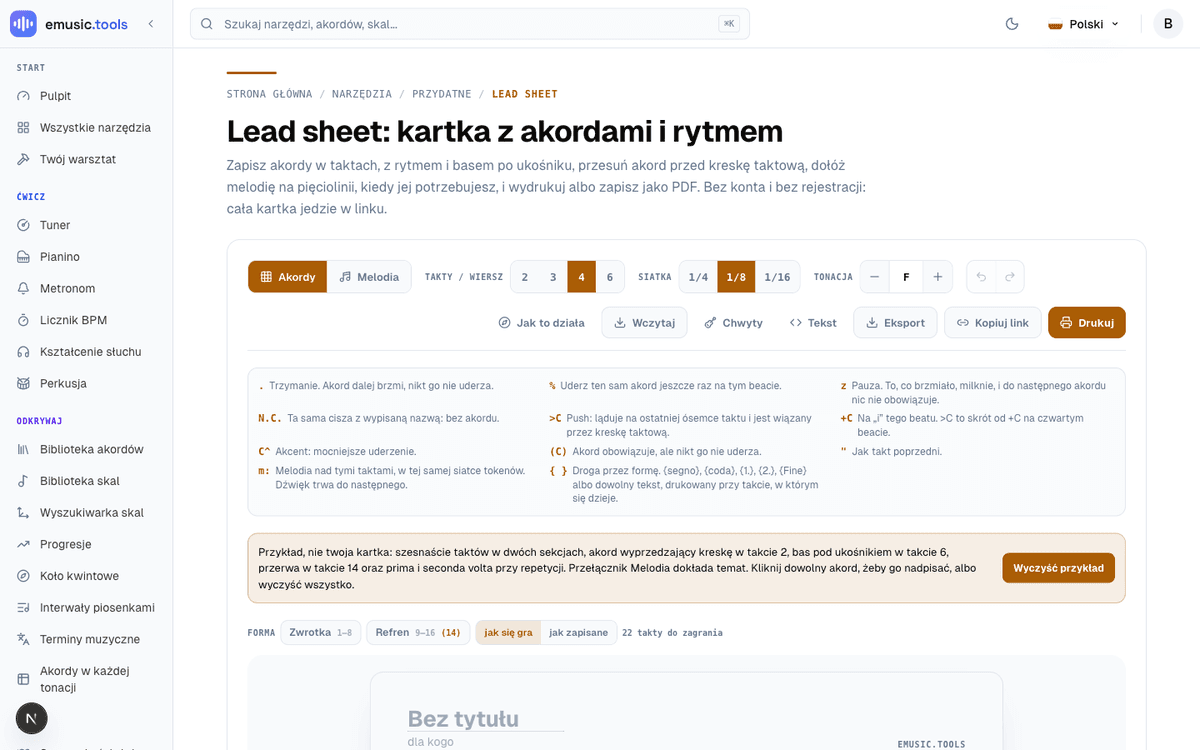Set 3 bars per line
1200x750 pixels.
tap(553, 277)
